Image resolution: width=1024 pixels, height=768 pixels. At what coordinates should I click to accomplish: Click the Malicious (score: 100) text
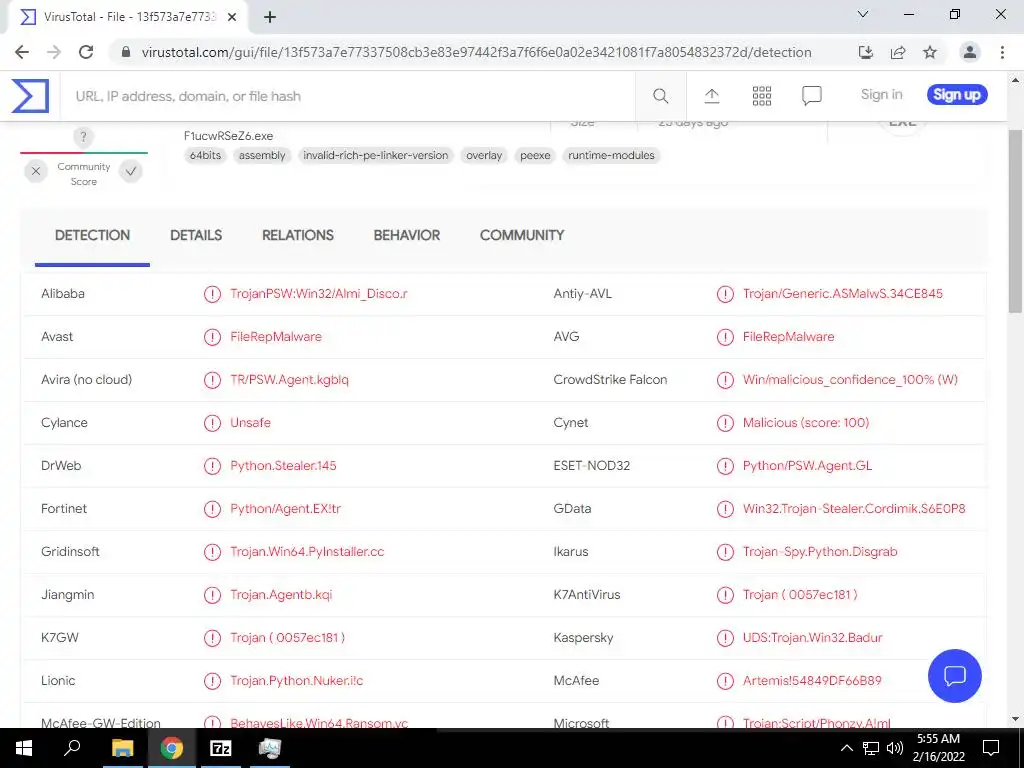click(806, 423)
